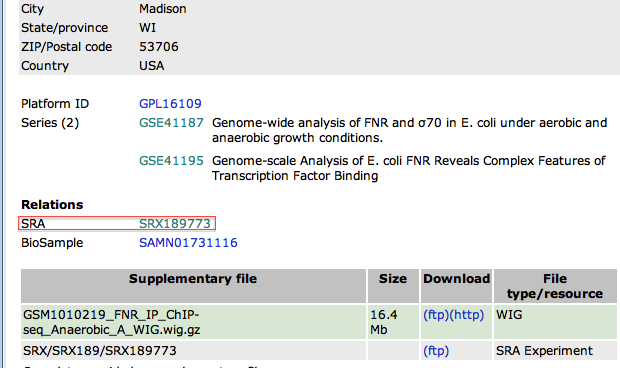This screenshot has height=368, width=620.
Task: Select the GSM1010219 wig.gz file name cell
Action: (193, 322)
